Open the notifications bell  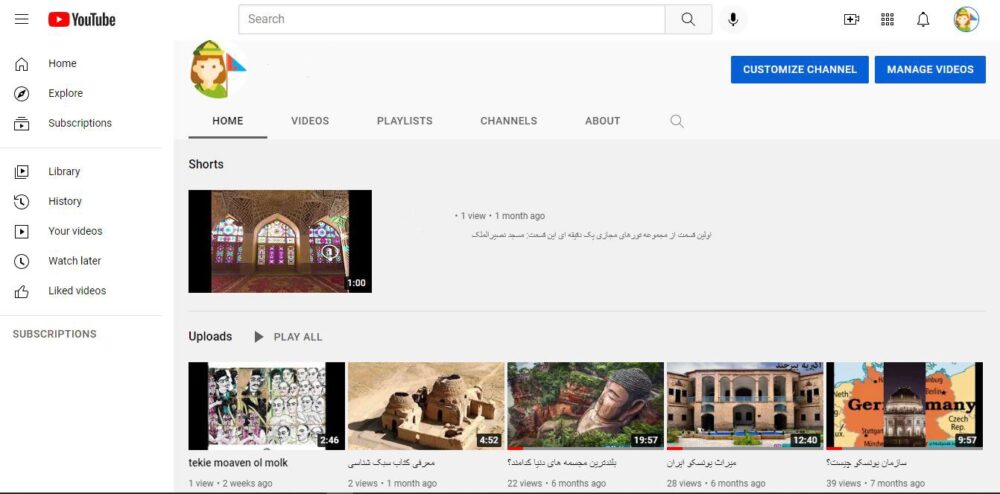[923, 19]
